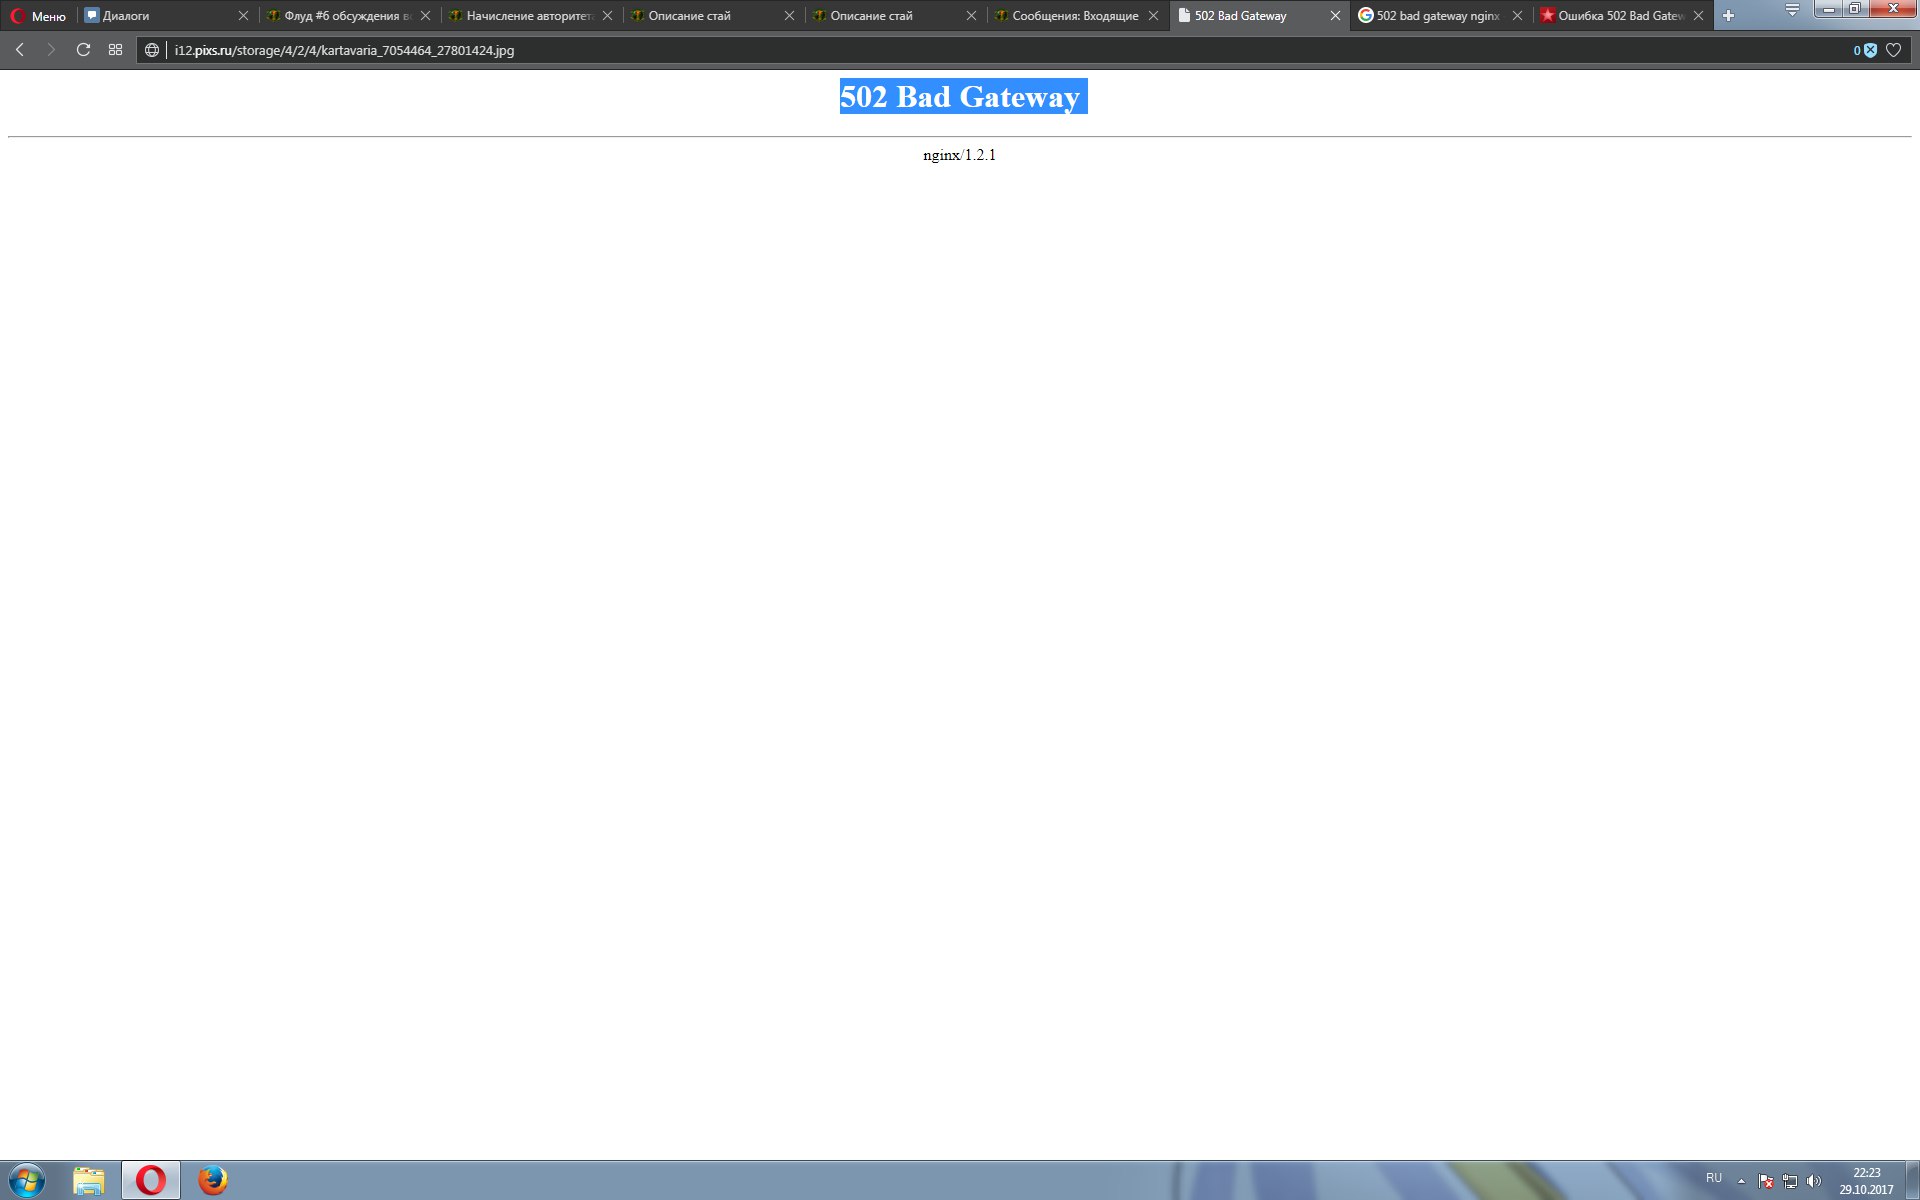Show hidden system tray icons

1741,1181
